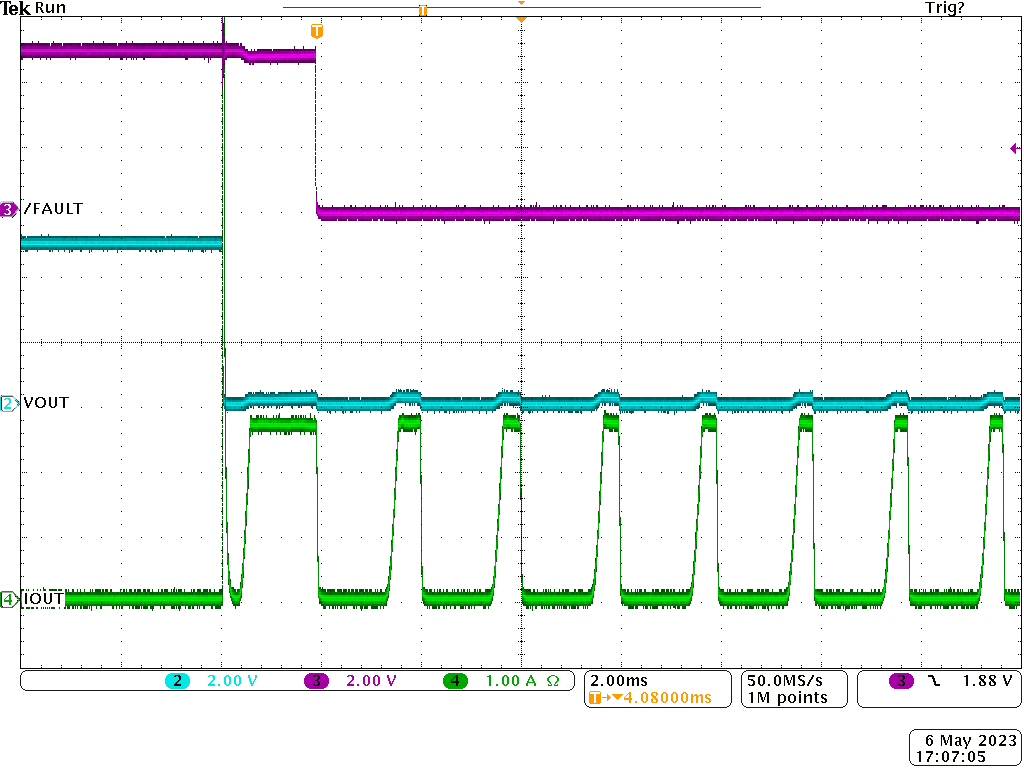Click the Trig? status indicator
The width and height of the screenshot is (1024, 768).
pyautogui.click(x=944, y=7)
